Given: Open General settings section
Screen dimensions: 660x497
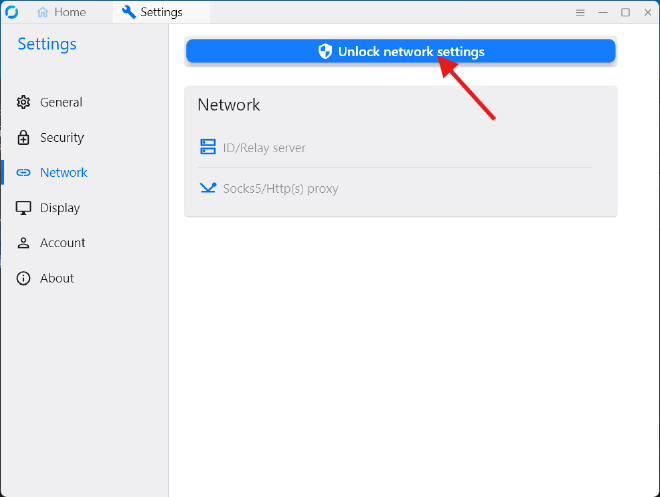Looking at the screenshot, I should tap(61, 102).
